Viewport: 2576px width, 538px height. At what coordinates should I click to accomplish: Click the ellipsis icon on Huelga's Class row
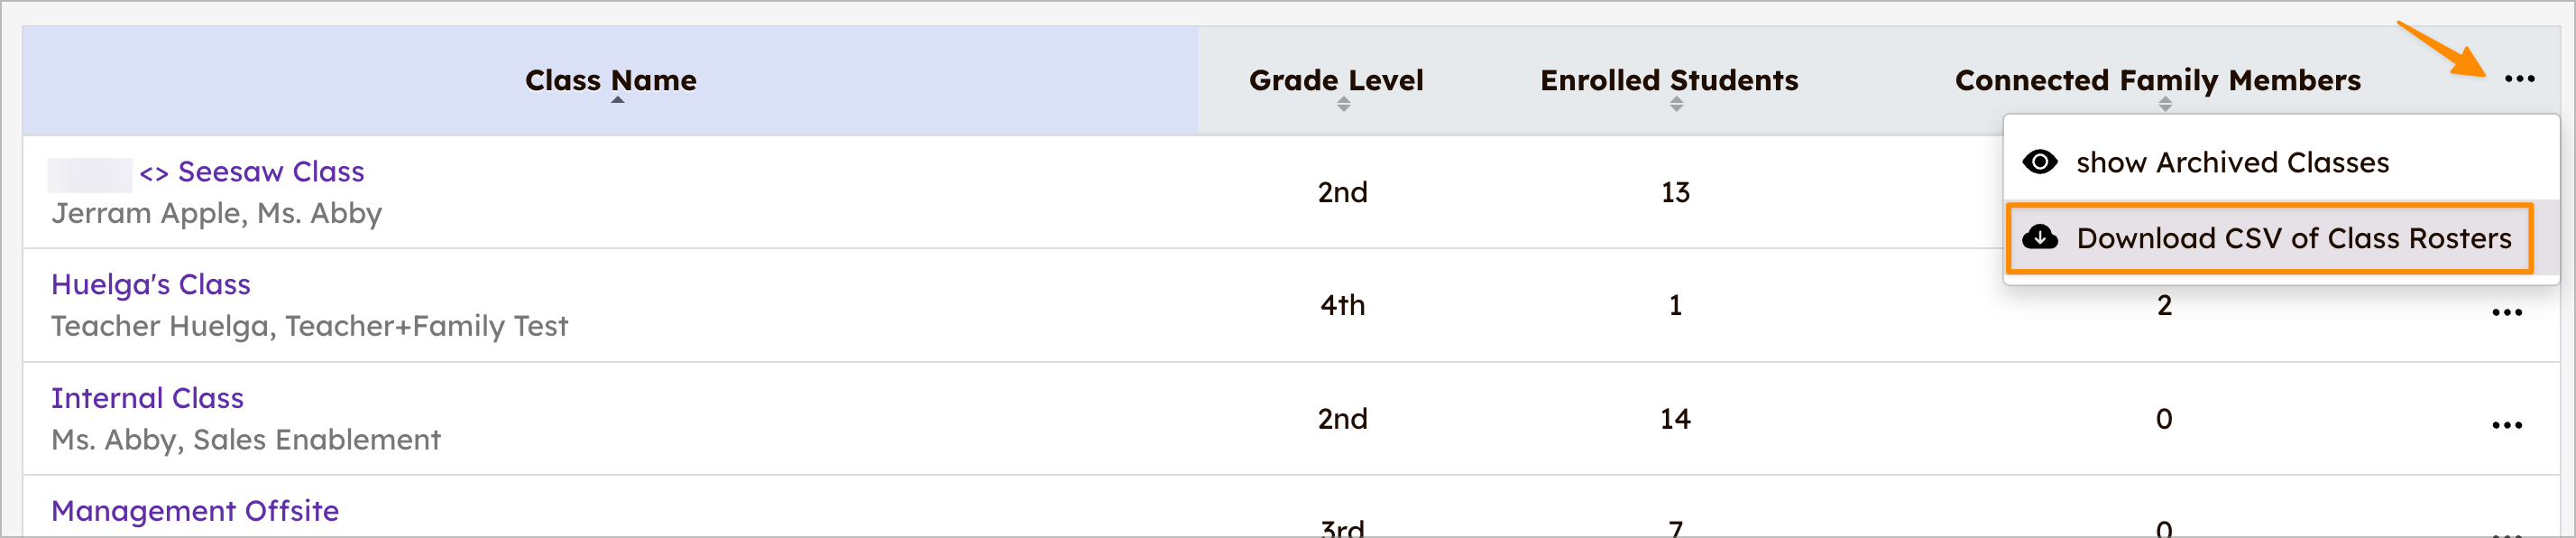pos(2508,311)
